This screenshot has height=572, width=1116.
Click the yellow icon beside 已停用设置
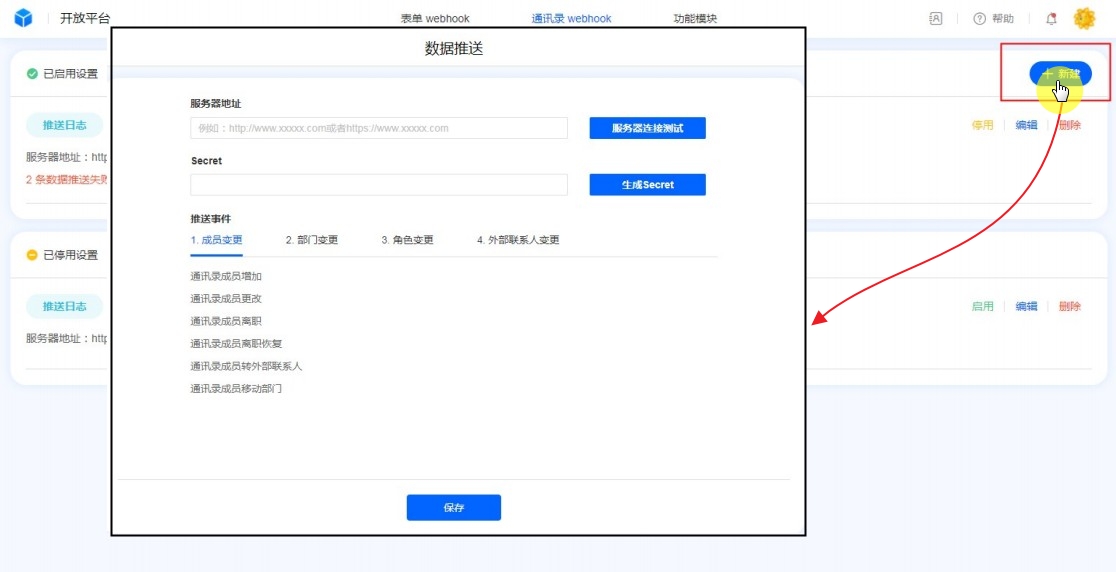click(x=32, y=255)
